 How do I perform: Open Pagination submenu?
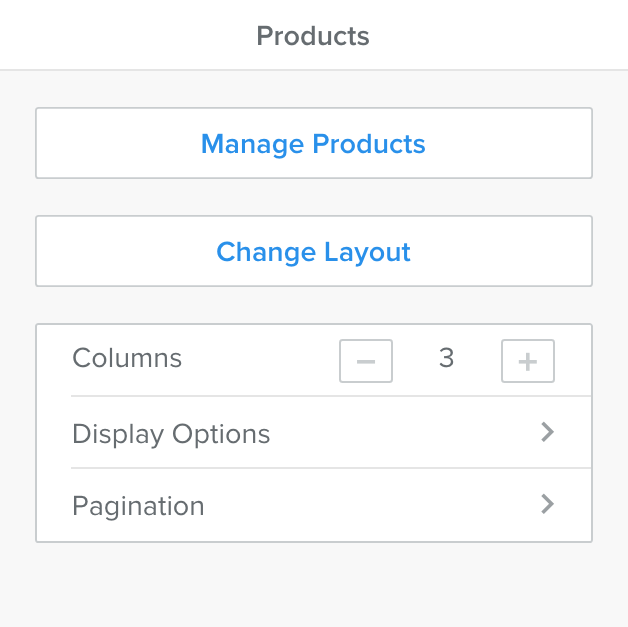pos(314,505)
